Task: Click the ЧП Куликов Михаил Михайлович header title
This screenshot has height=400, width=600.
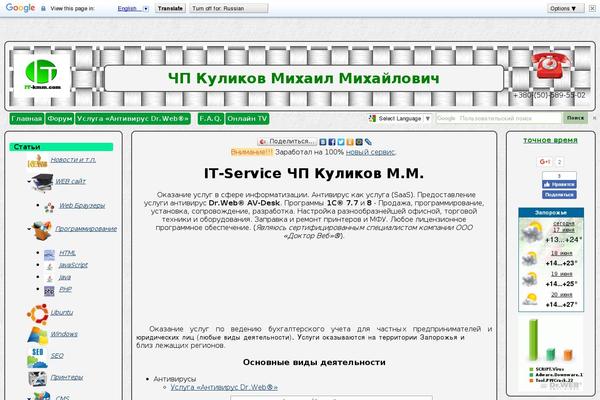Action: tap(304, 78)
